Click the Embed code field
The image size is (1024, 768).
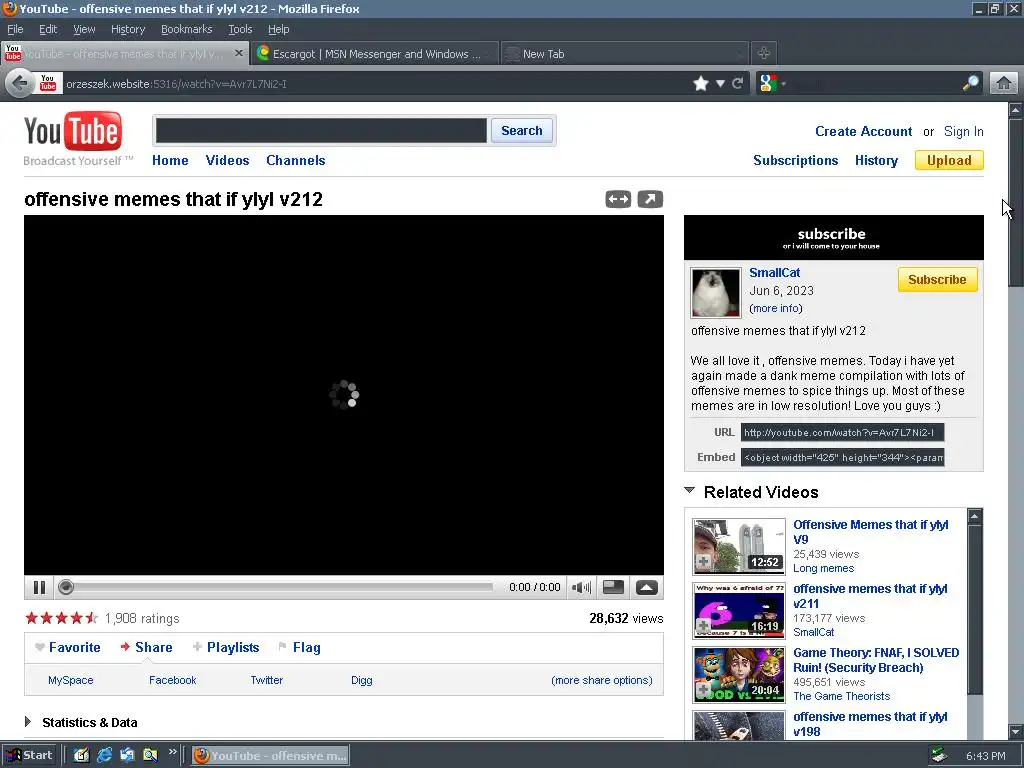[x=842, y=457]
